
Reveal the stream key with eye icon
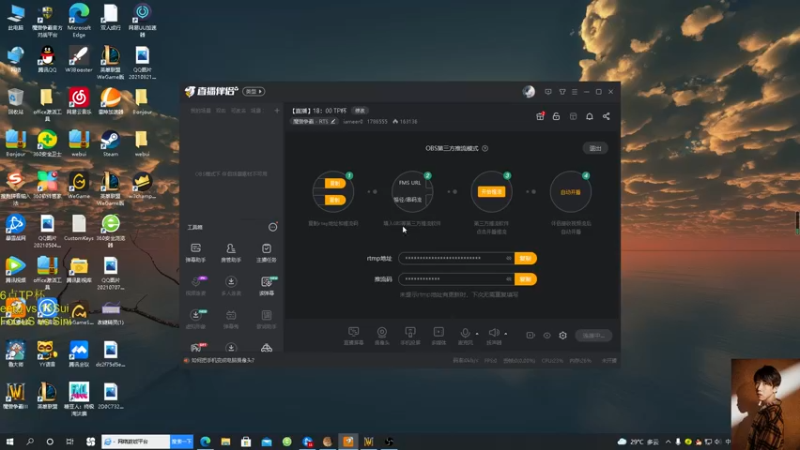[x=509, y=279]
